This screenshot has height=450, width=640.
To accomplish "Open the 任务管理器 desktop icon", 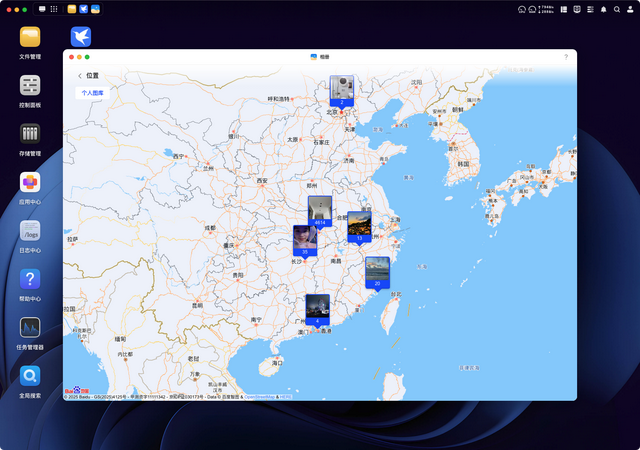I will (x=30, y=327).
